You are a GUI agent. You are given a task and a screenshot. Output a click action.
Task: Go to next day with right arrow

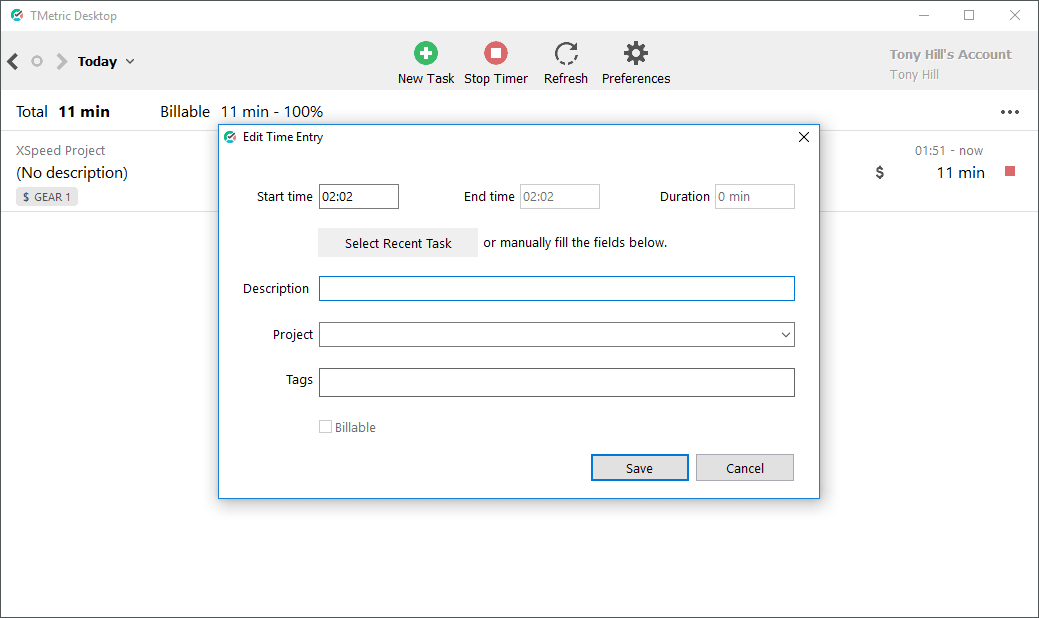62,61
